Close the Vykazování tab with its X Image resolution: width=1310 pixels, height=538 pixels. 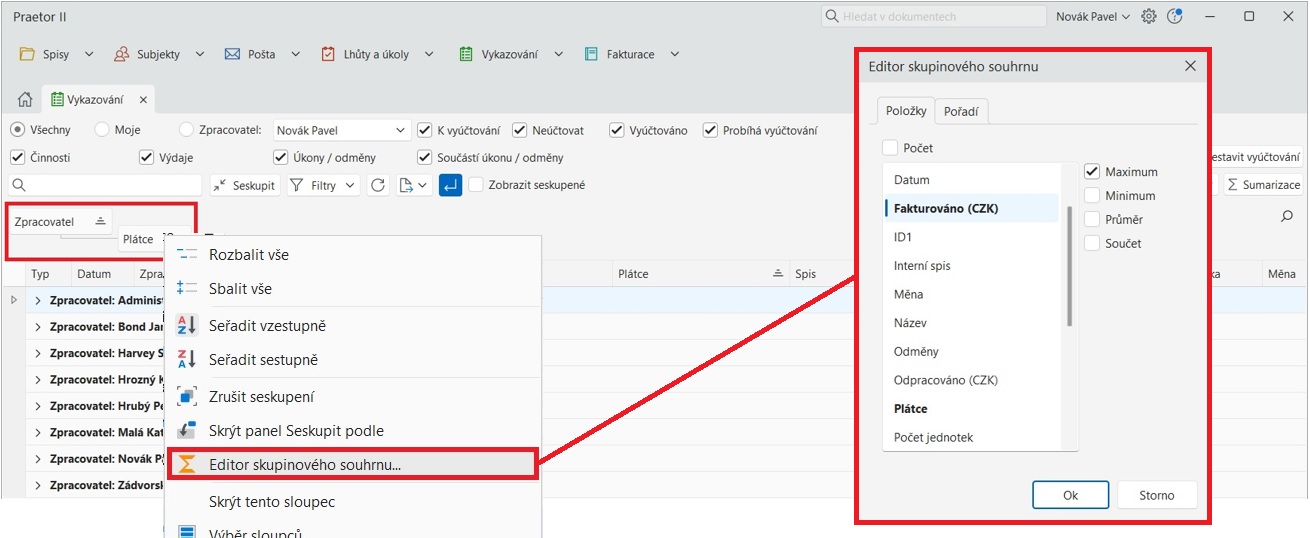[143, 100]
